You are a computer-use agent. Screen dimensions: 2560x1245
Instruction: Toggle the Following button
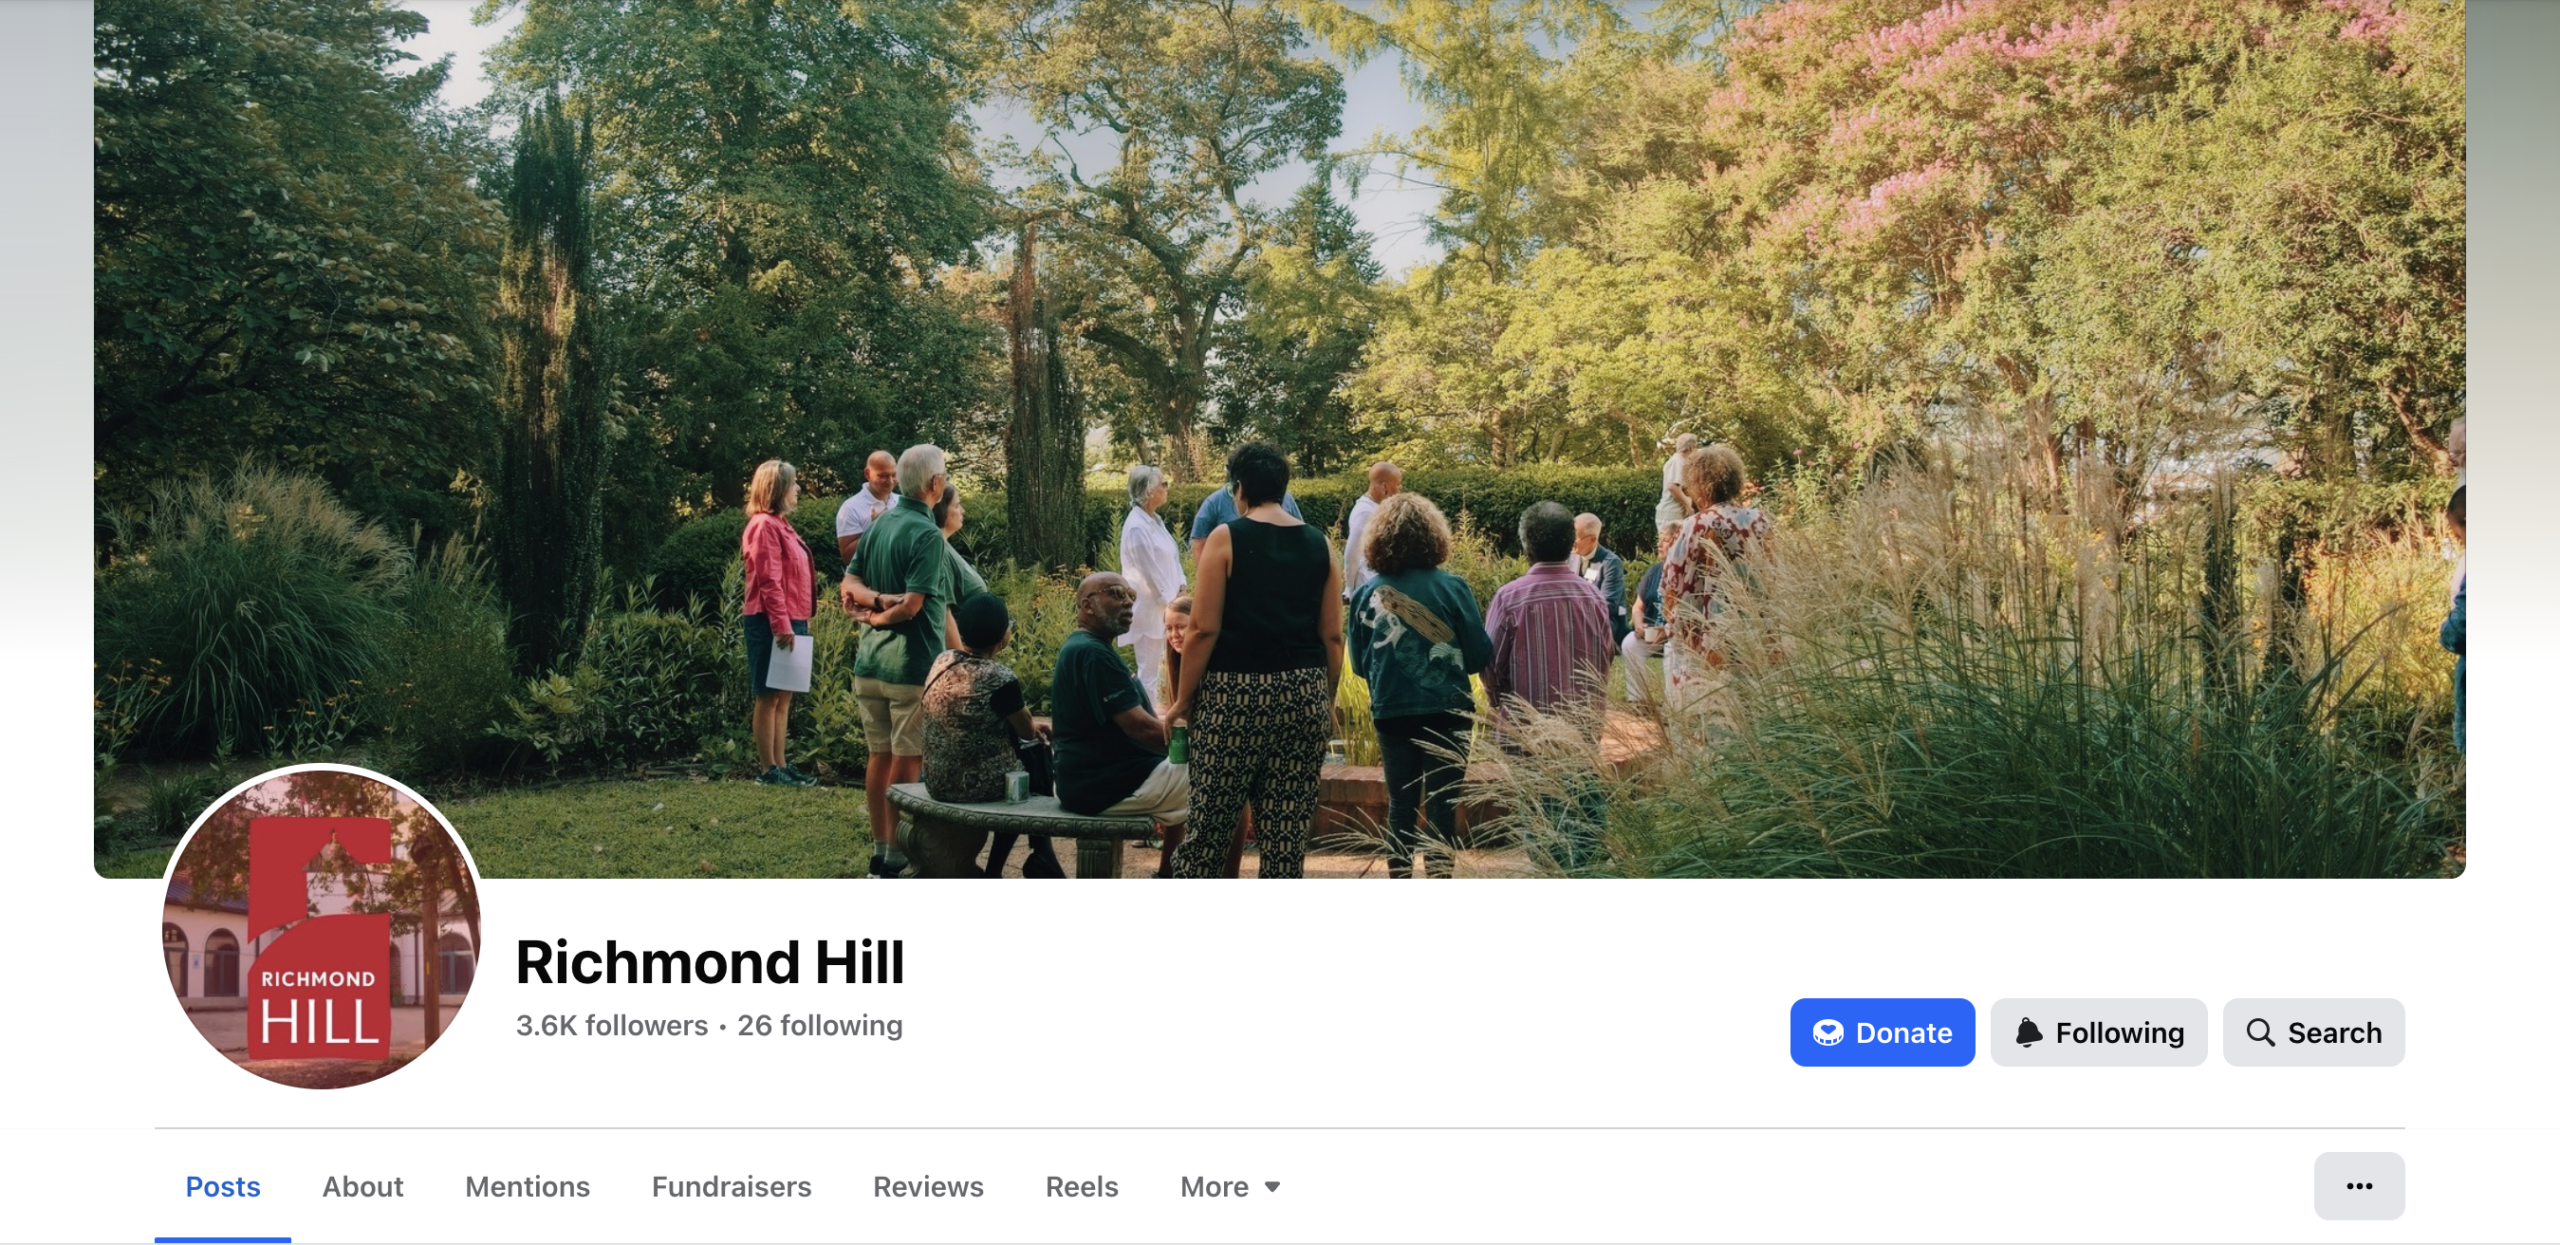pos(2098,1032)
